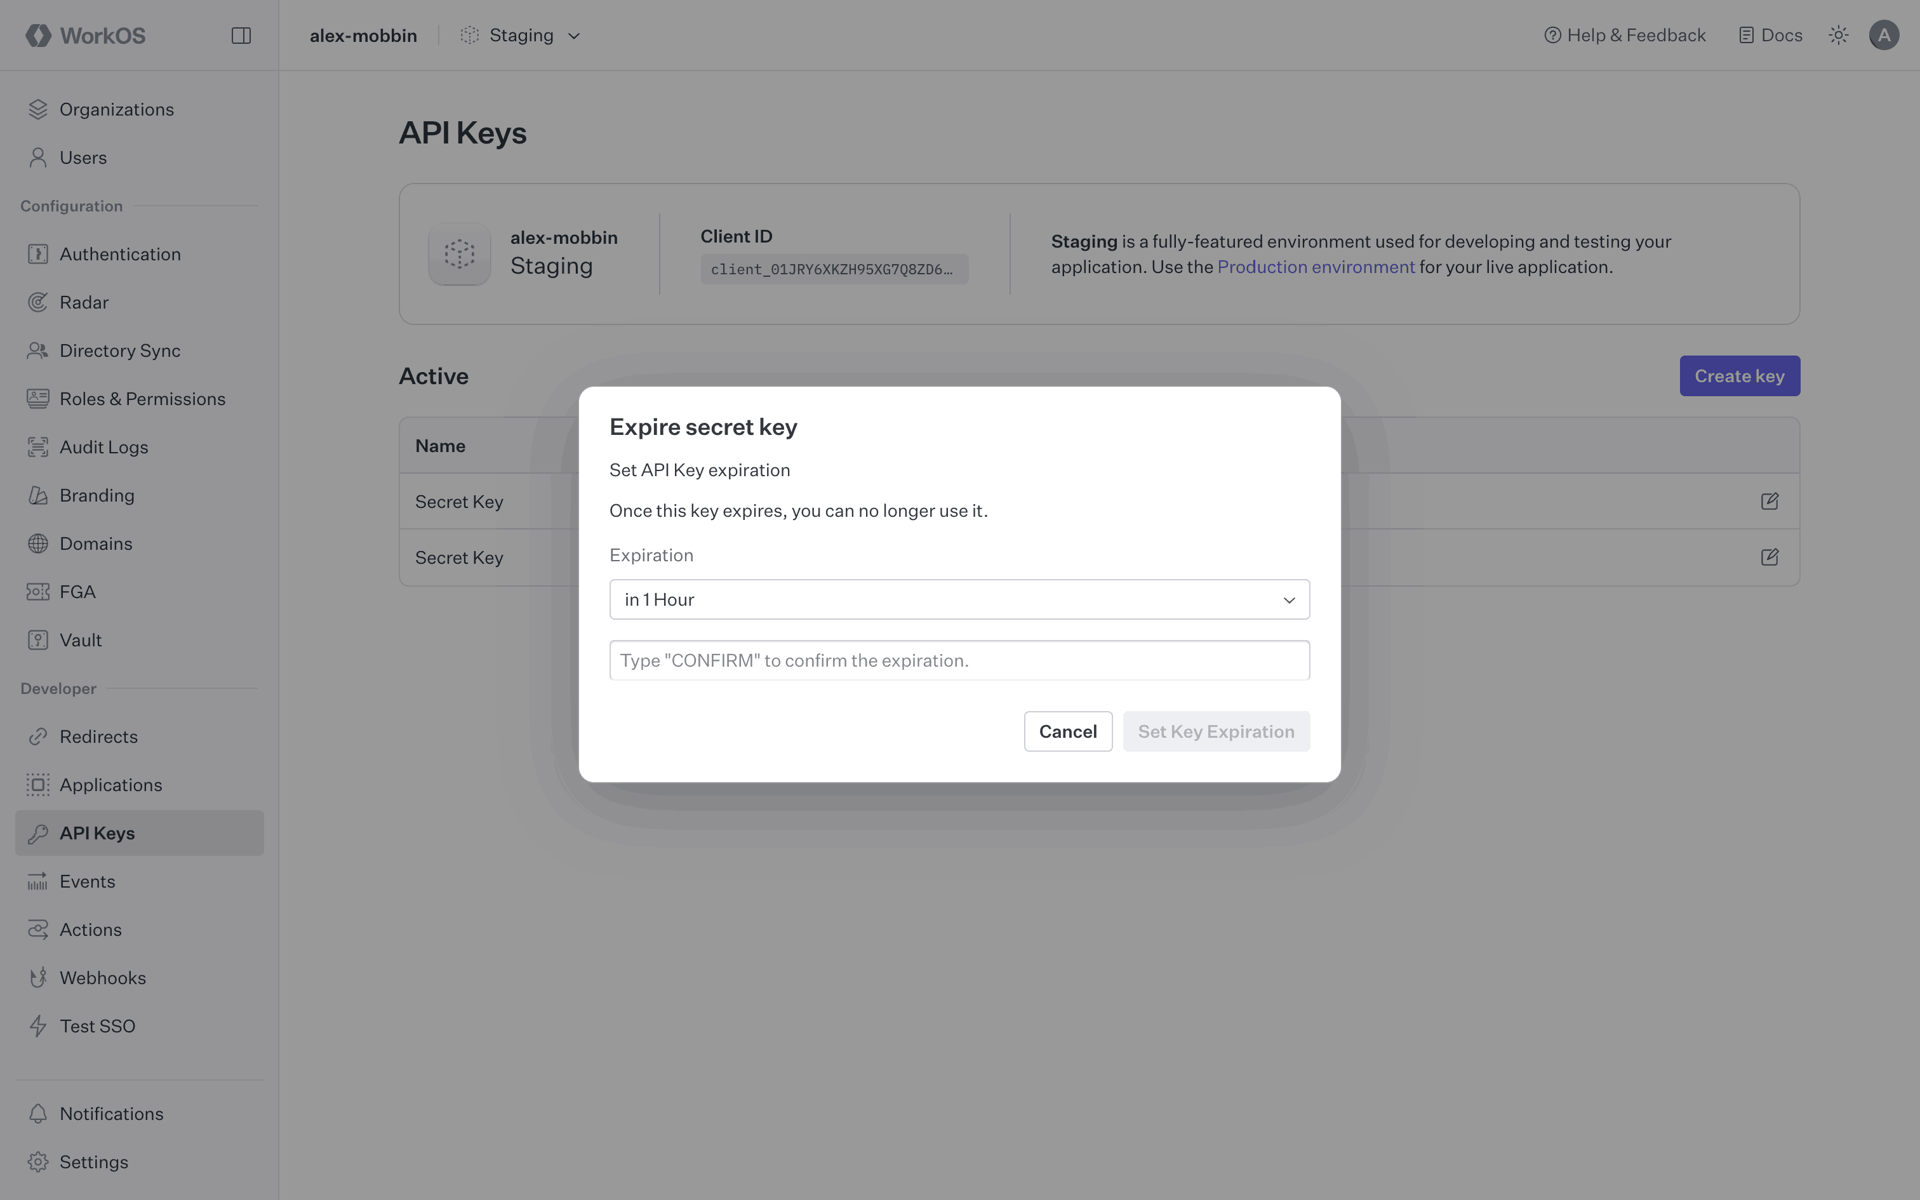Select Events in sidebar
The height and width of the screenshot is (1200, 1920).
tap(139, 881)
